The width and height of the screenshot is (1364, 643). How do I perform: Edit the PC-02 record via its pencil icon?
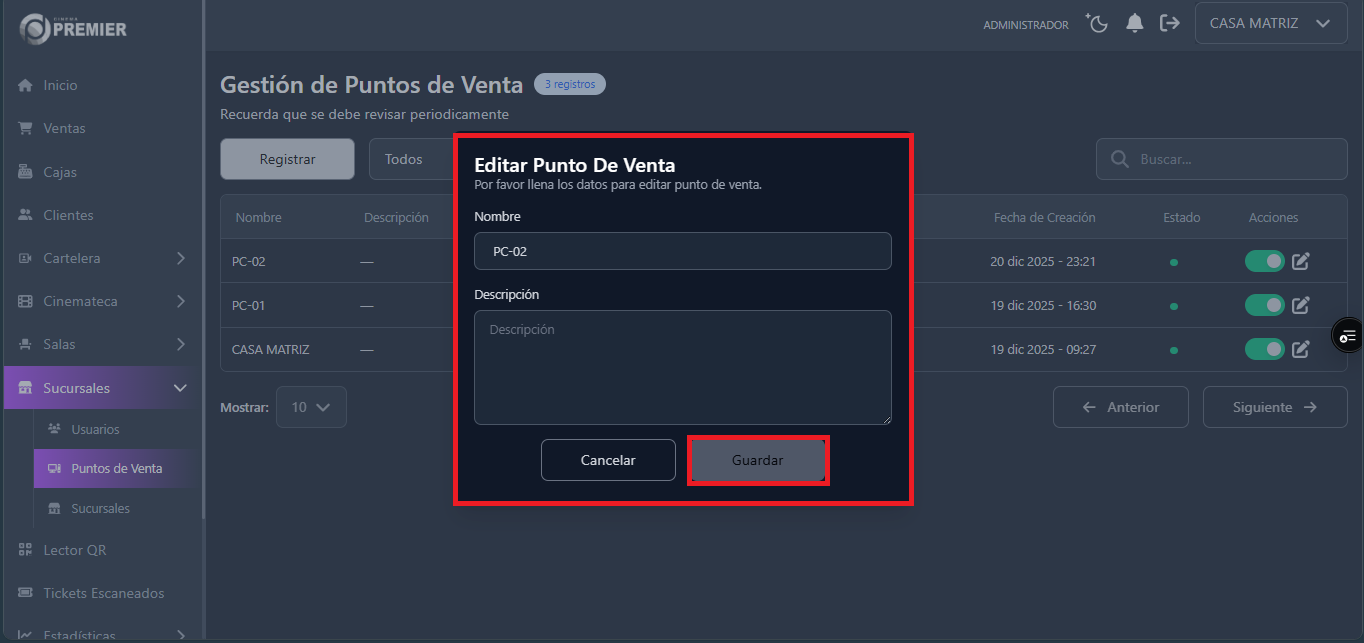click(1301, 261)
